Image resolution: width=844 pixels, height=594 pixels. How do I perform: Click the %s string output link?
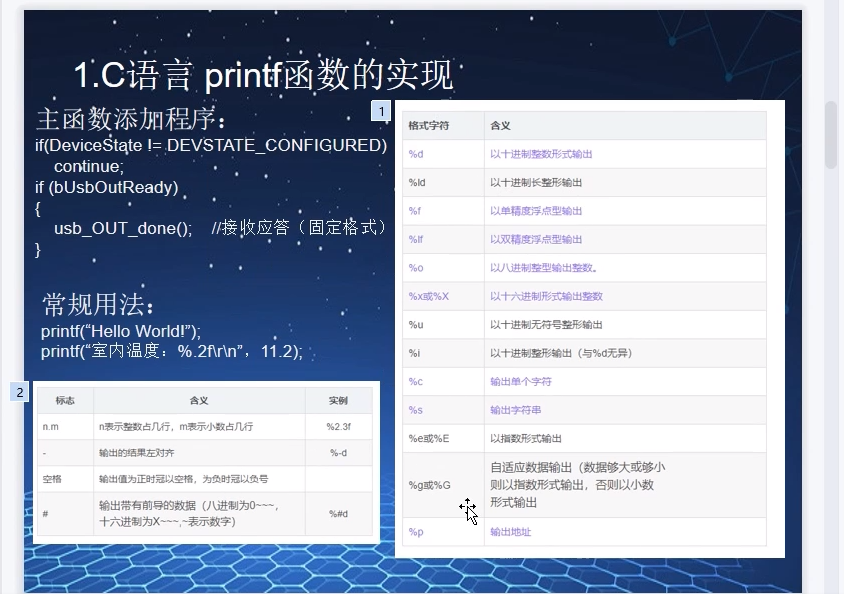[x=416, y=410]
